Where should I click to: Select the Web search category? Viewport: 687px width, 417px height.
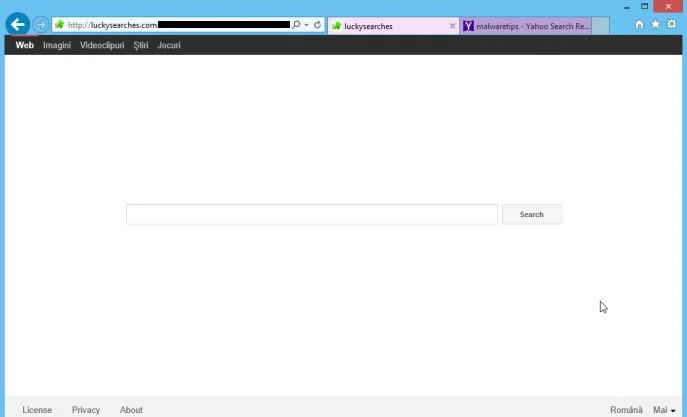[25, 45]
